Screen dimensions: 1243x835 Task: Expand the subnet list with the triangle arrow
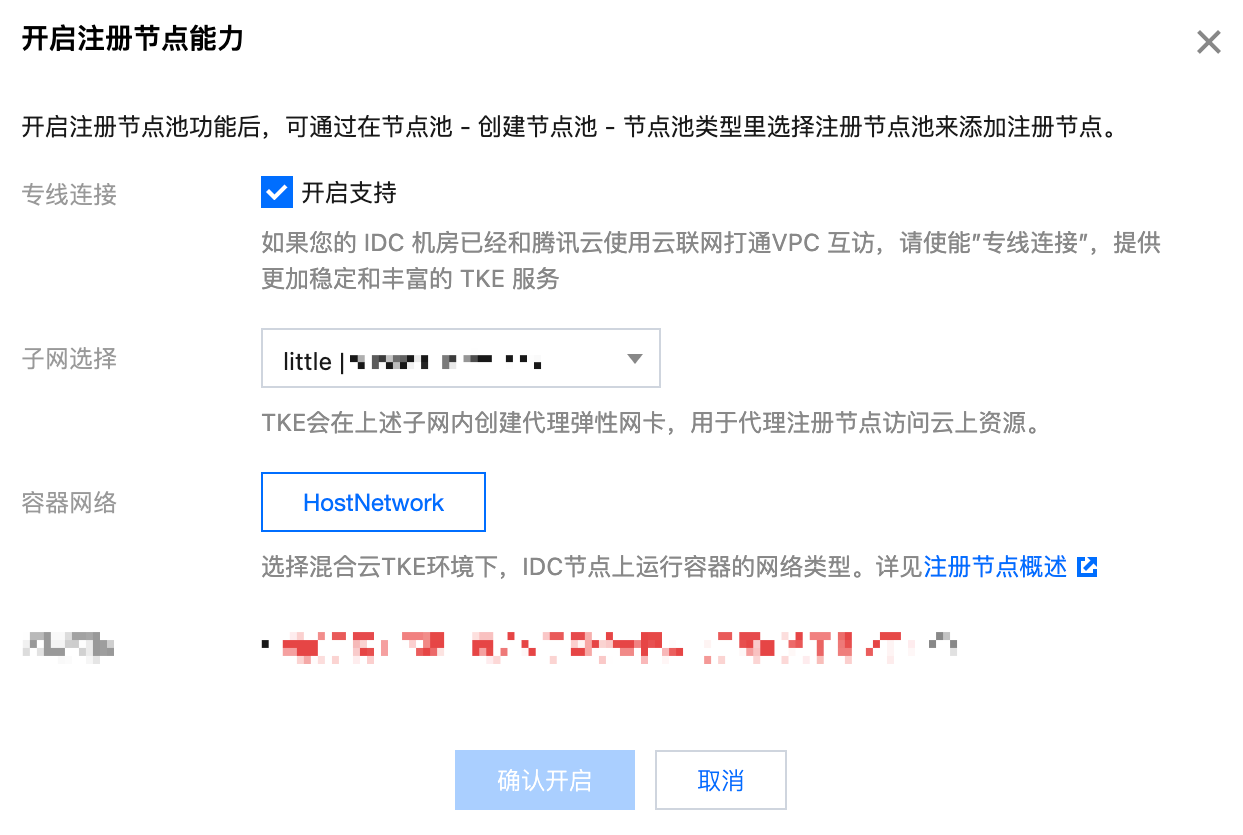634,359
